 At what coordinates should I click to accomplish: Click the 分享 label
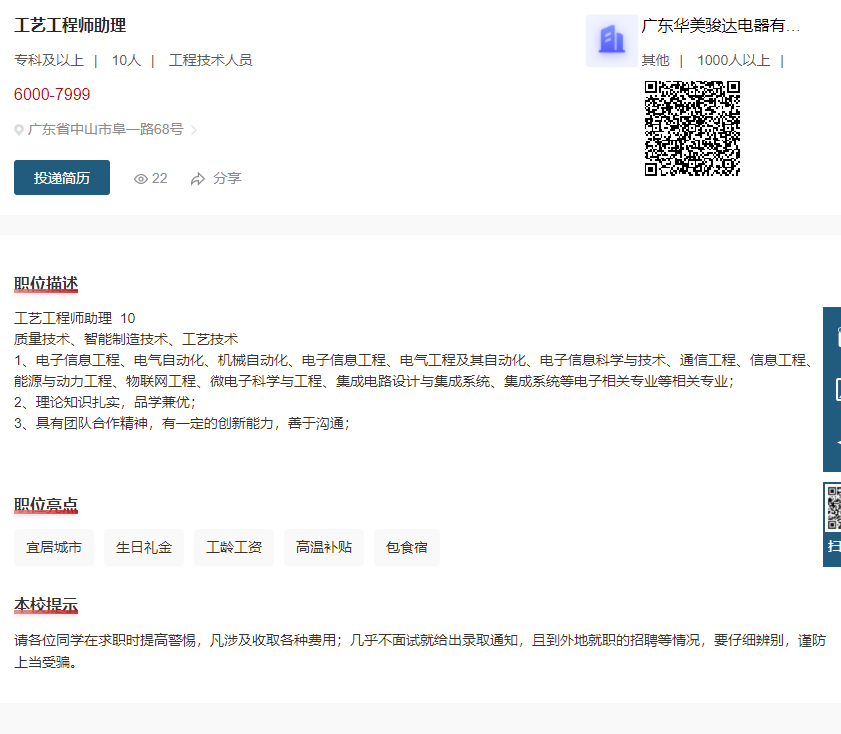(x=227, y=178)
